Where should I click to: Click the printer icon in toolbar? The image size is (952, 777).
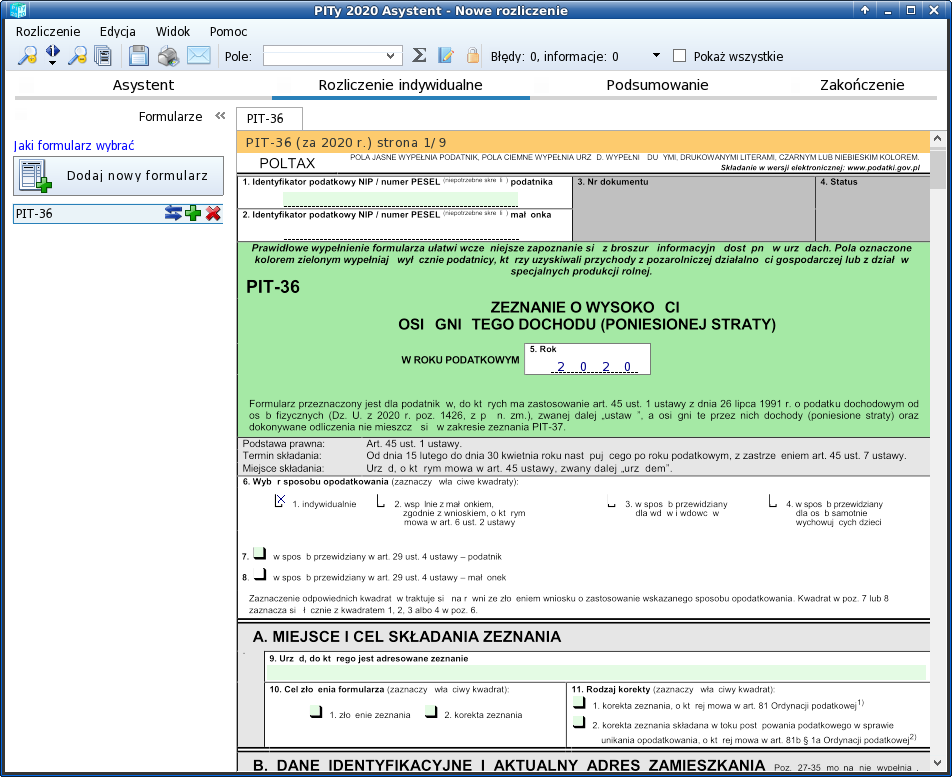[168, 56]
